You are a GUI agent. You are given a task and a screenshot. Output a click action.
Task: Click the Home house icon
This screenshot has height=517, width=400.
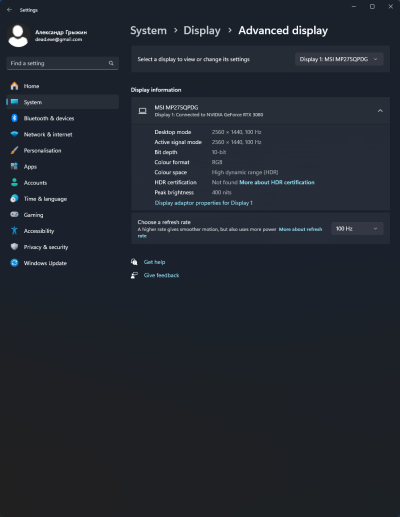pos(14,86)
